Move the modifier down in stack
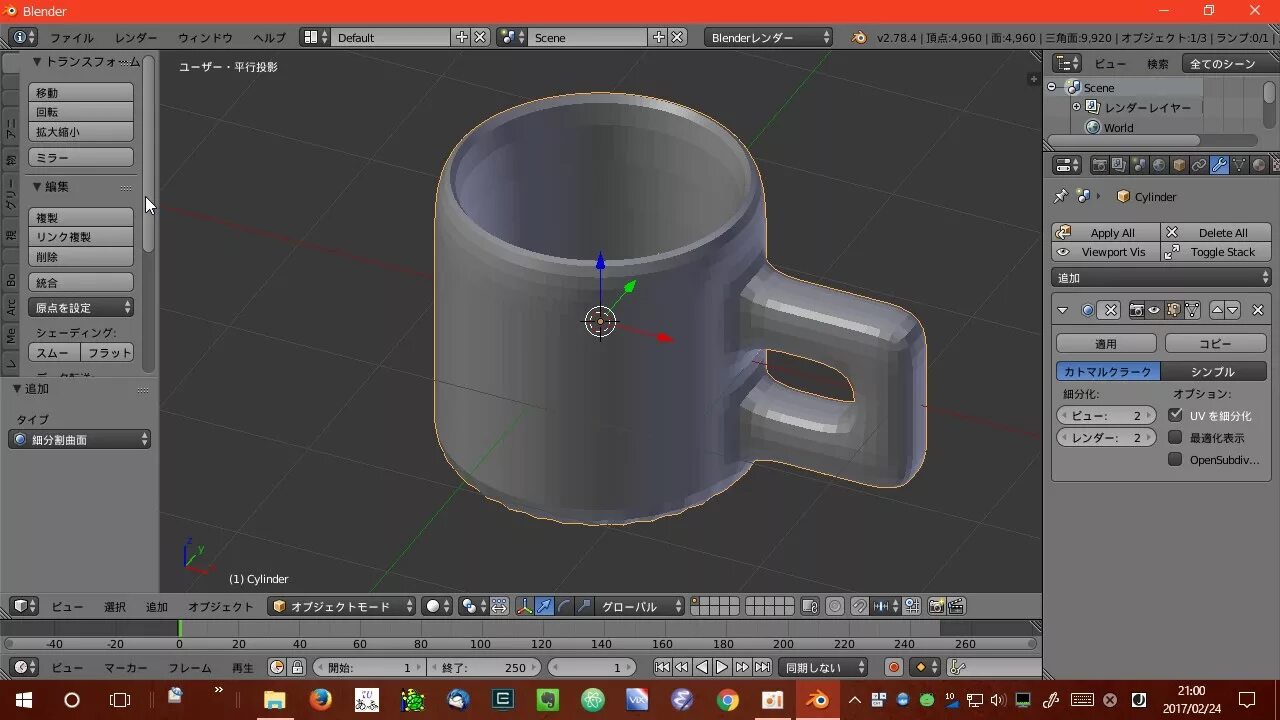This screenshot has width=1280, height=720. coord(1233,310)
